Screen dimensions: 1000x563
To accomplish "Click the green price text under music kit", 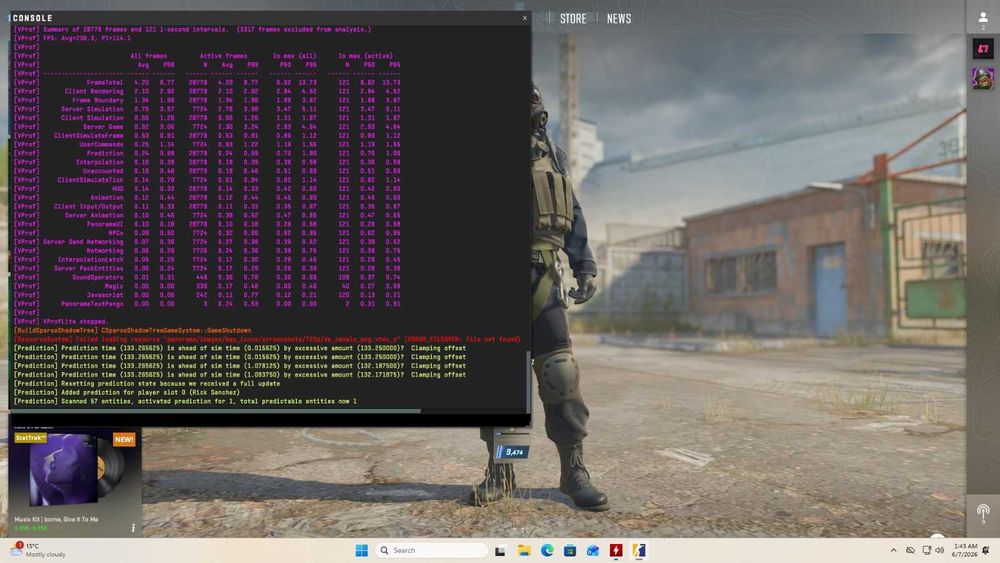I will (30, 529).
